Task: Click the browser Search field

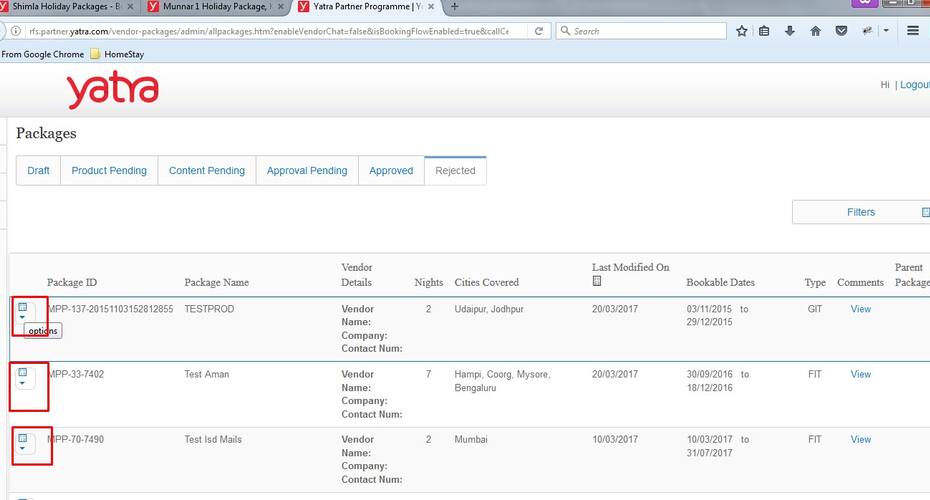Action: point(641,31)
